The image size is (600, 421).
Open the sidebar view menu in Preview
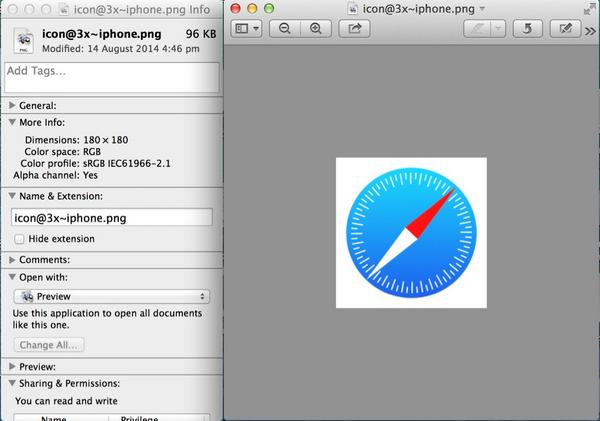[246, 29]
